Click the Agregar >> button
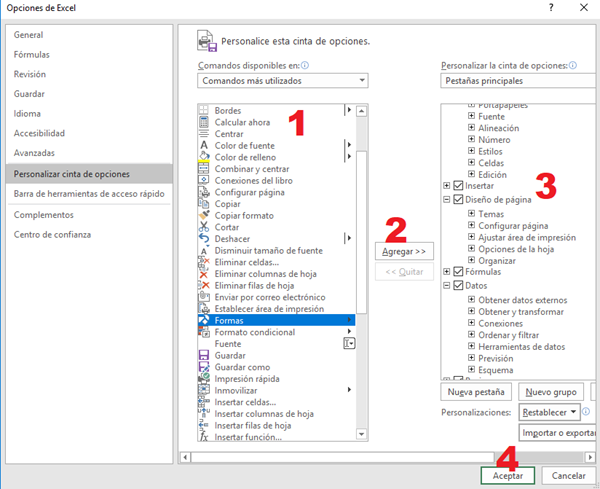 tap(404, 251)
